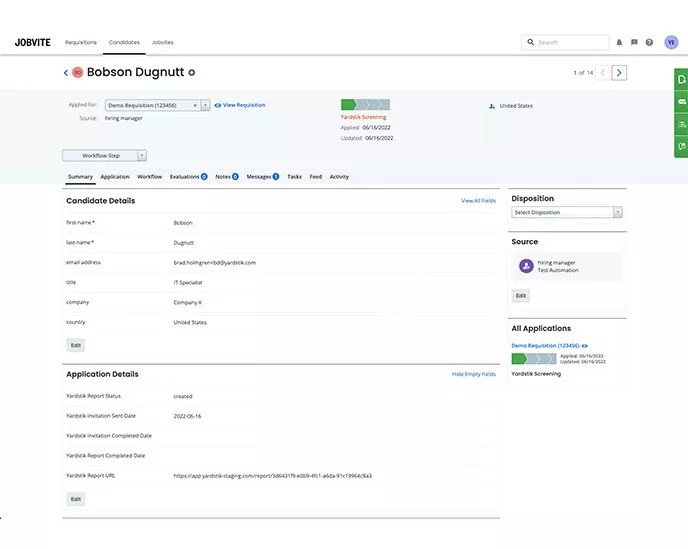
Task: Click the View All Fields link
Action: pyautogui.click(x=478, y=201)
